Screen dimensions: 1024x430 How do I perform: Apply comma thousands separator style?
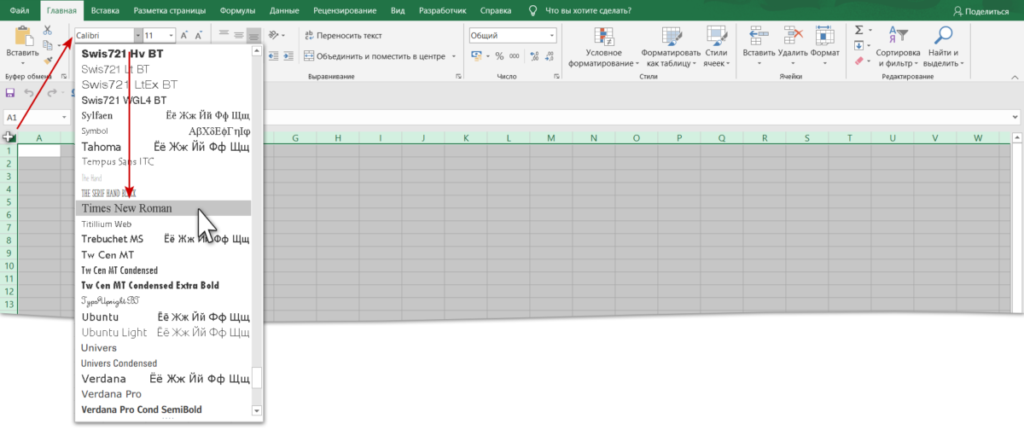(x=515, y=56)
